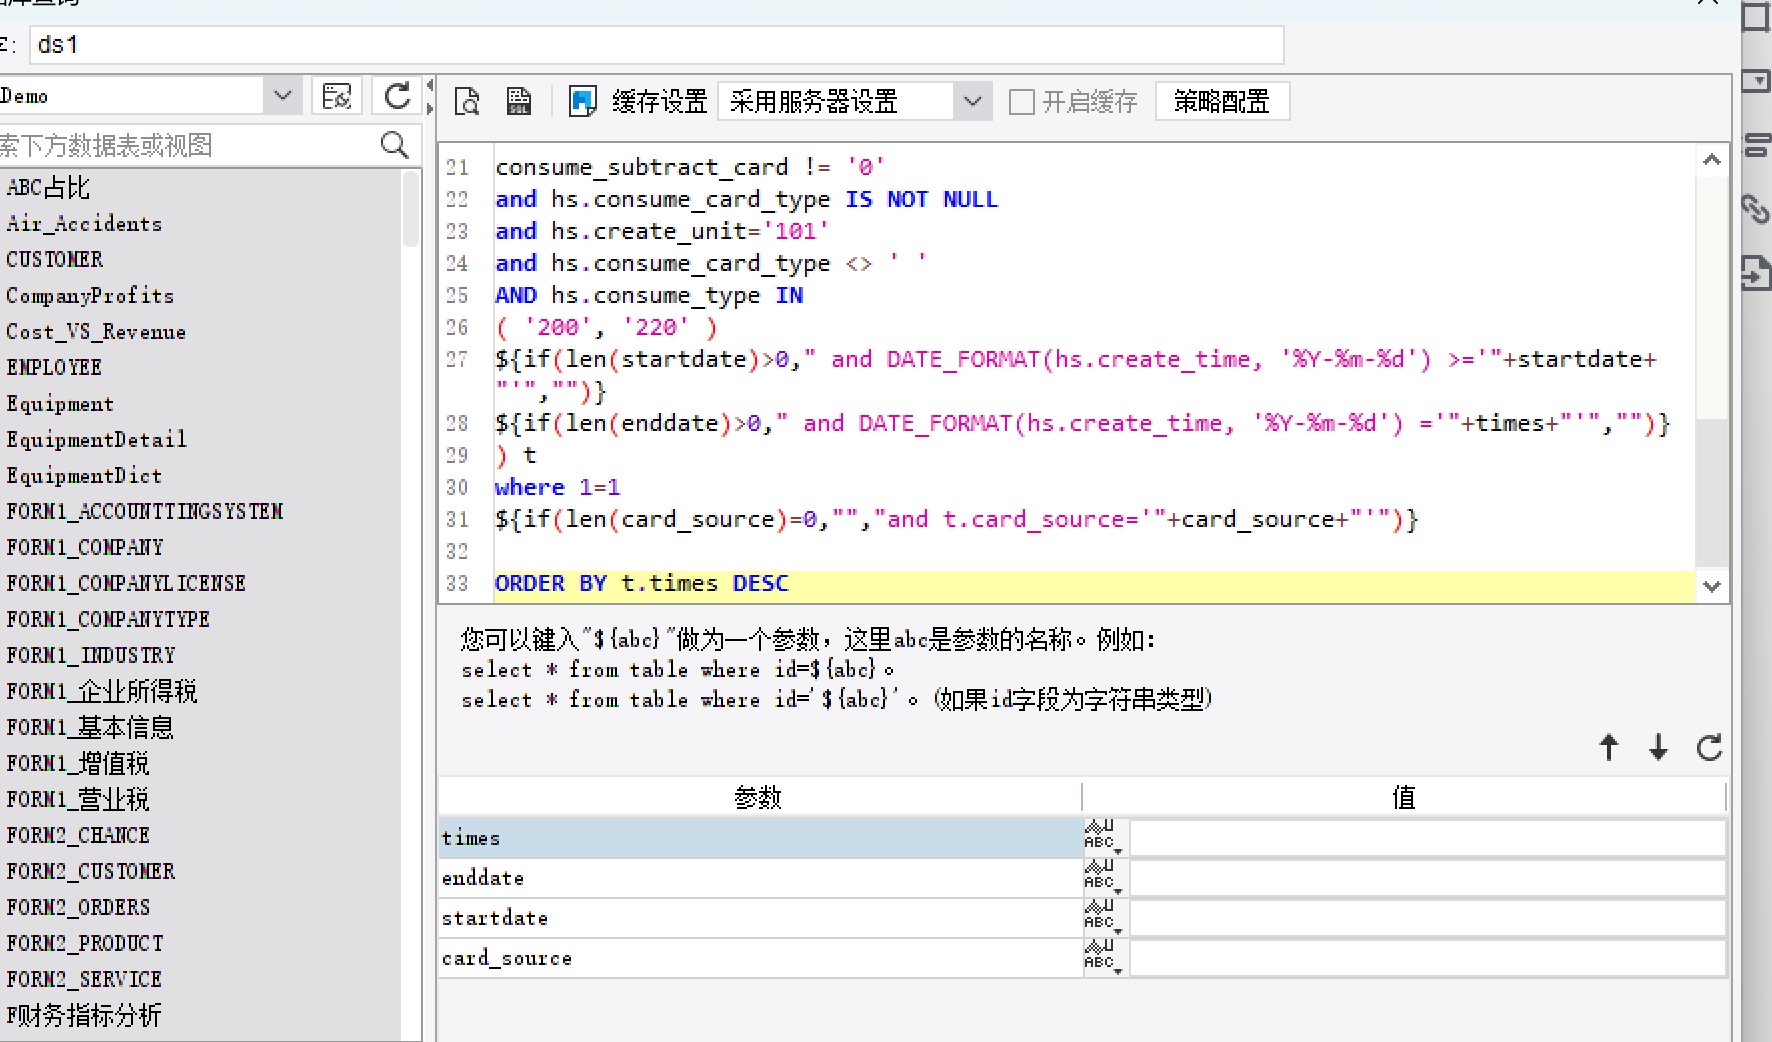The image size is (1772, 1042).
Task: Open type selector for startdate parameter
Action: [1105, 918]
